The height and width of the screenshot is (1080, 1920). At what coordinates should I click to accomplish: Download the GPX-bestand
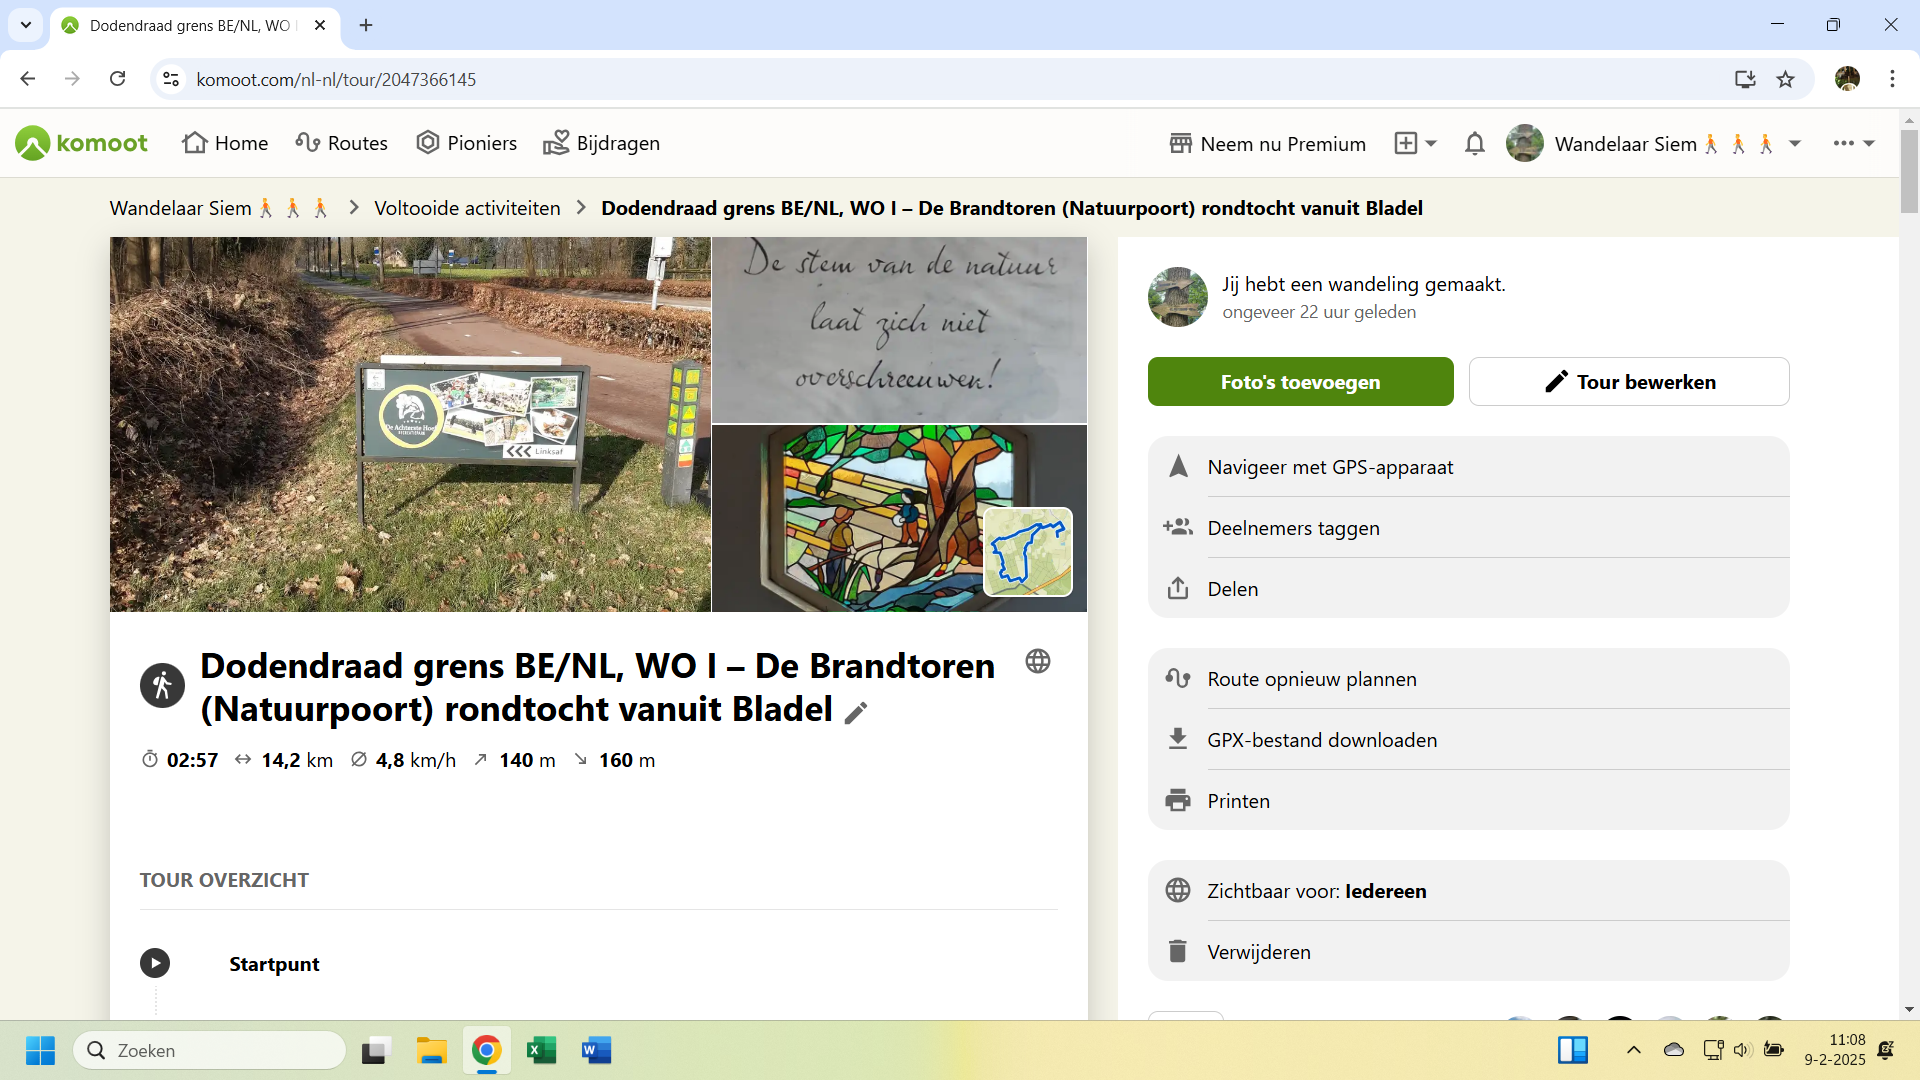coord(1321,740)
